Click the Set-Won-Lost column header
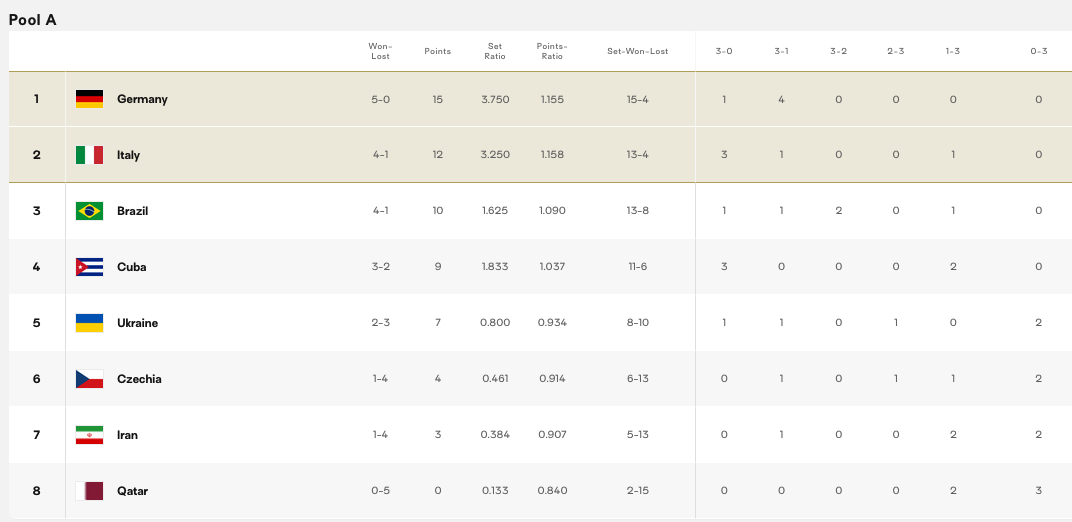The image size is (1072, 522). tap(637, 51)
